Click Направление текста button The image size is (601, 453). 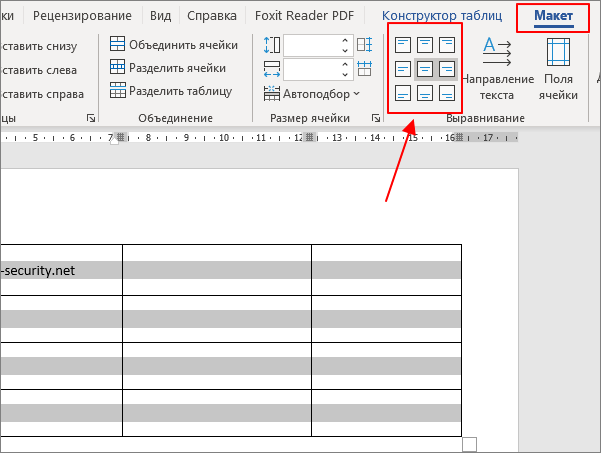[x=497, y=69]
